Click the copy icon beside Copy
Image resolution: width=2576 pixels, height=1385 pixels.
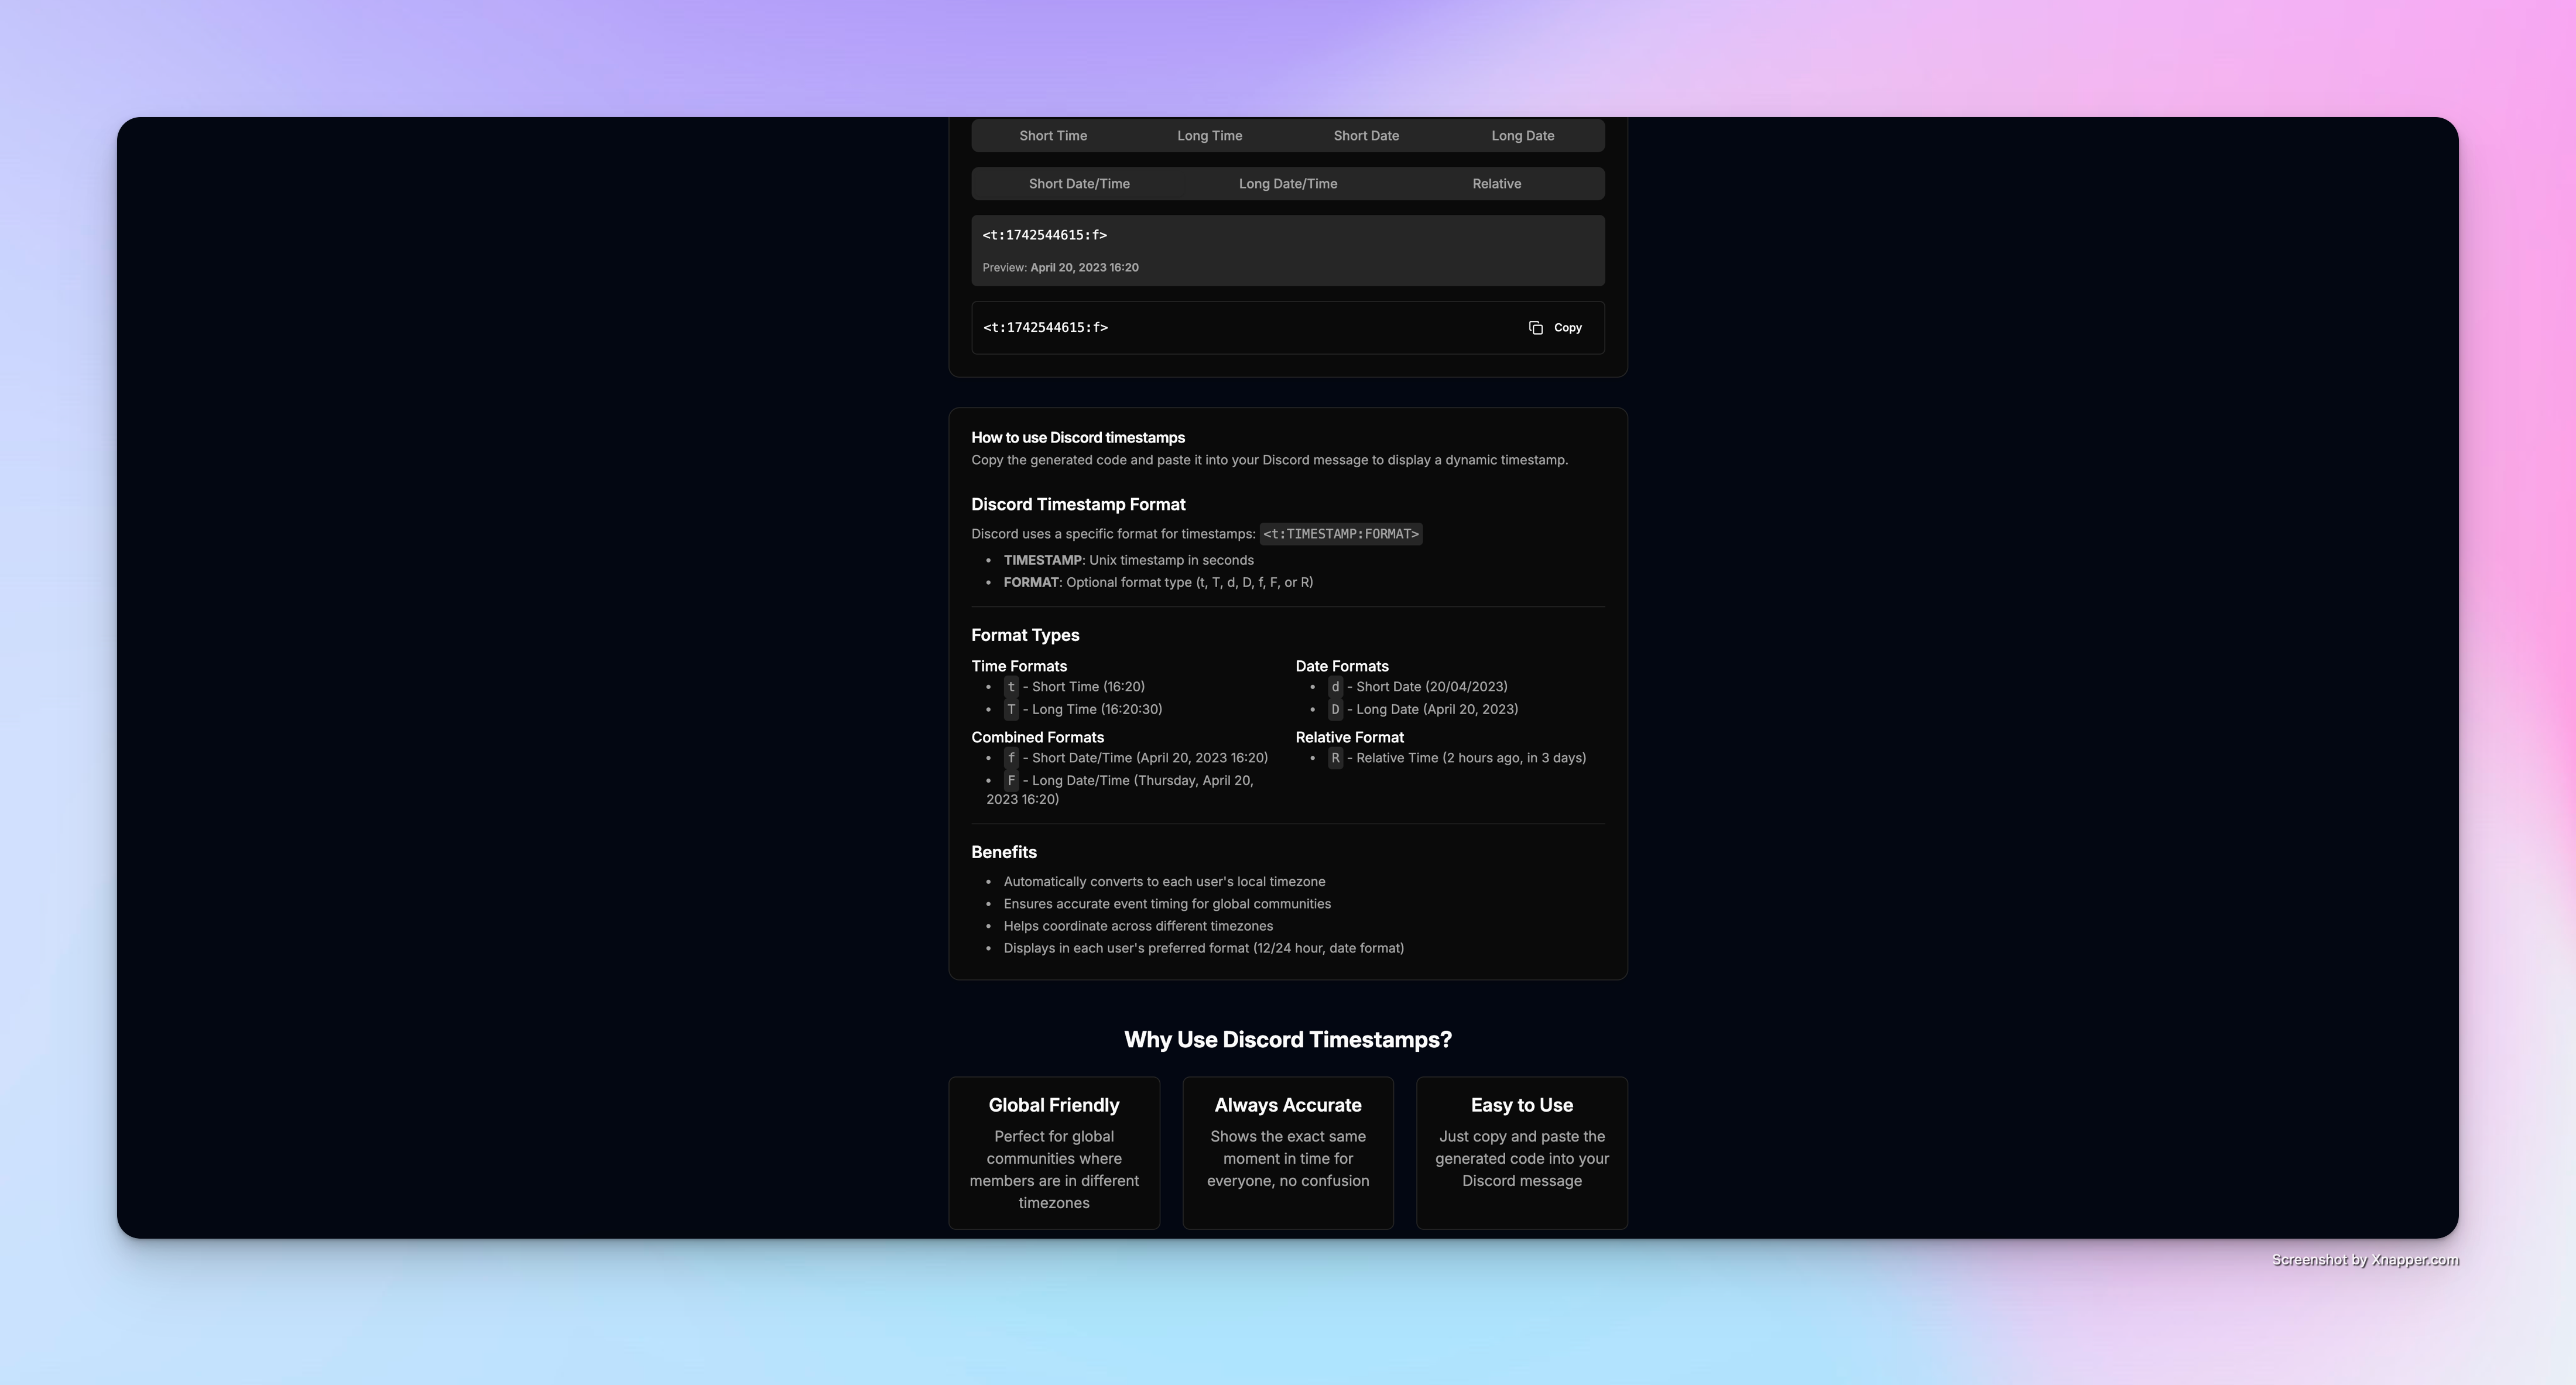click(x=1536, y=328)
